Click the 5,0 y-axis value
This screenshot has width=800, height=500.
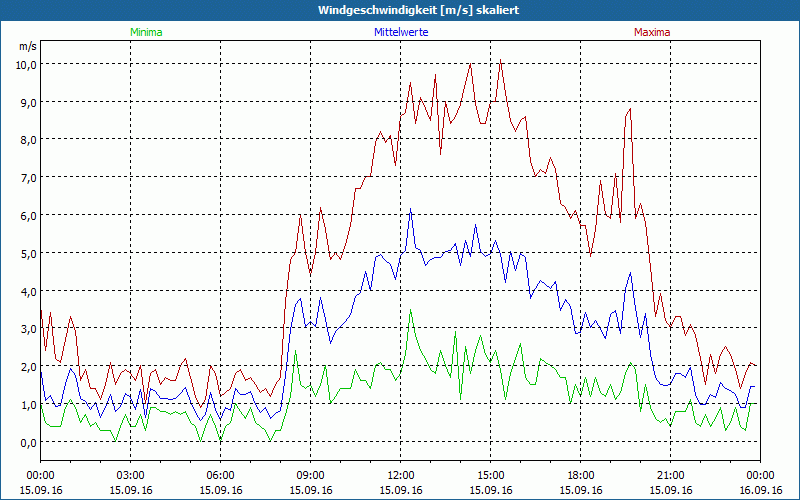click(x=29, y=254)
